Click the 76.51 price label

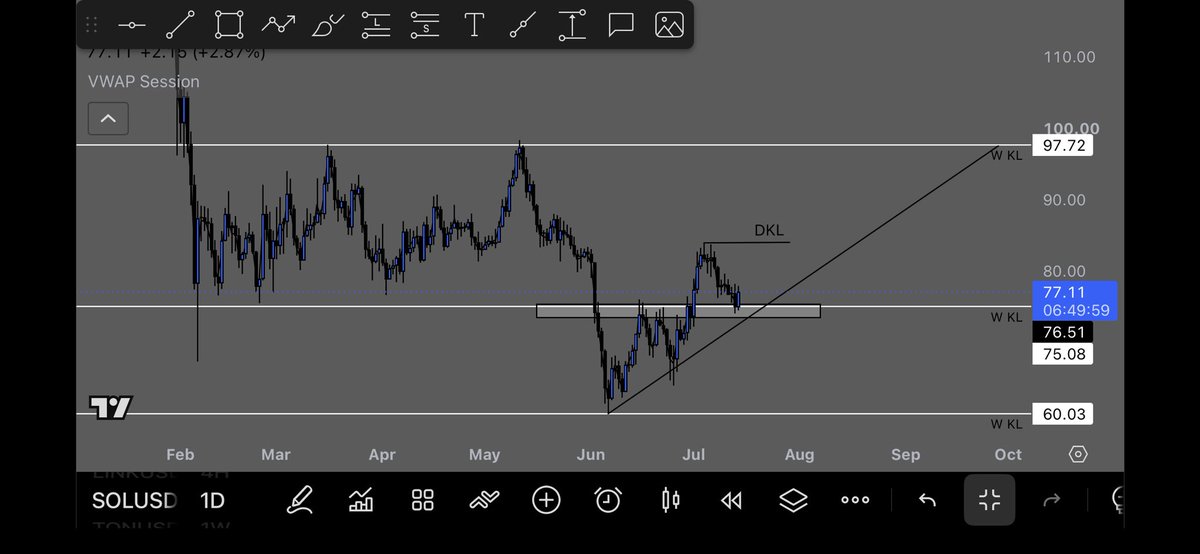[x=1062, y=332]
